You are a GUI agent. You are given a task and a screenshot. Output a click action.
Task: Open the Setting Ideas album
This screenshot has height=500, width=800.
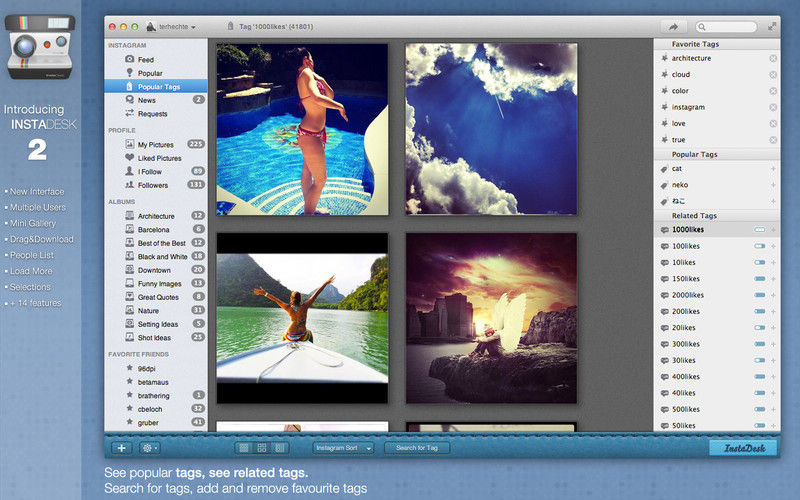click(156, 324)
